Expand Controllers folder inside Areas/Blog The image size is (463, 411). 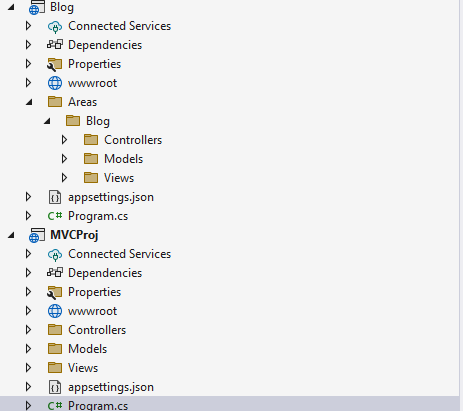point(65,140)
